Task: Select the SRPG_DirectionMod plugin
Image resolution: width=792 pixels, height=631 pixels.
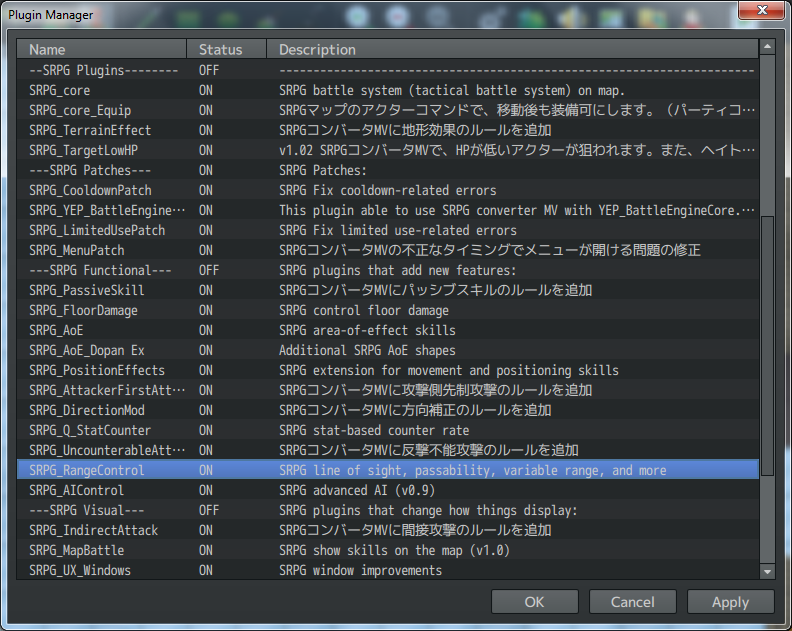Action: point(387,410)
